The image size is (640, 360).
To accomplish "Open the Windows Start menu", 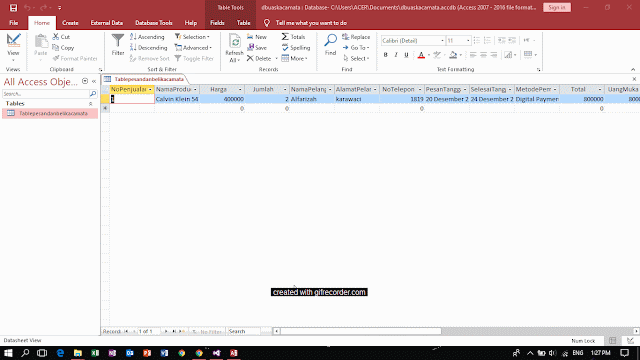I will pyautogui.click(x=8, y=353).
